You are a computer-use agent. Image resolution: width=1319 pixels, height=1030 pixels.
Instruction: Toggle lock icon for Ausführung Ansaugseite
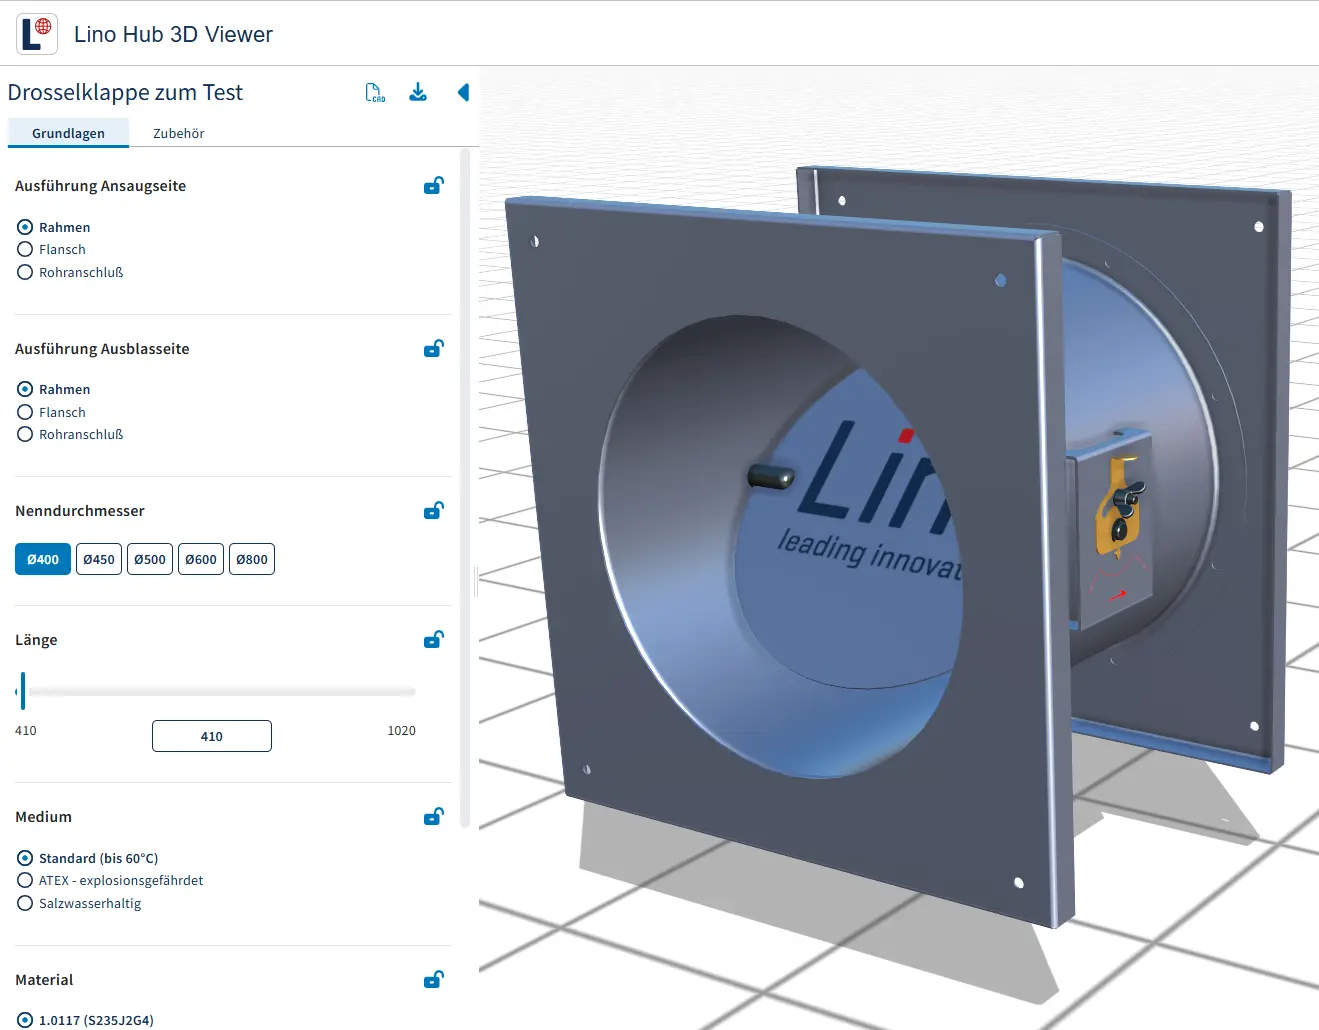(434, 186)
